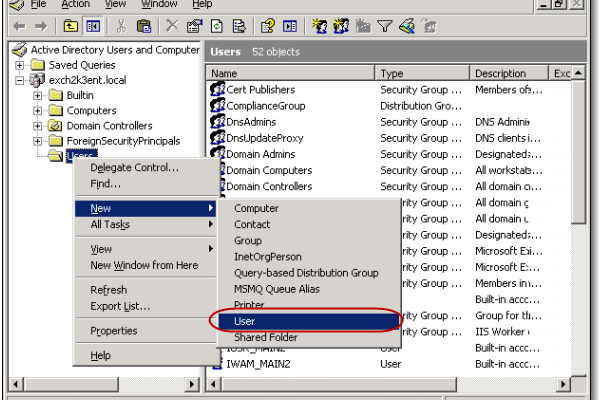The width and height of the screenshot is (608, 400).
Task: Select User in the New submenu
Action: [x=245, y=321]
